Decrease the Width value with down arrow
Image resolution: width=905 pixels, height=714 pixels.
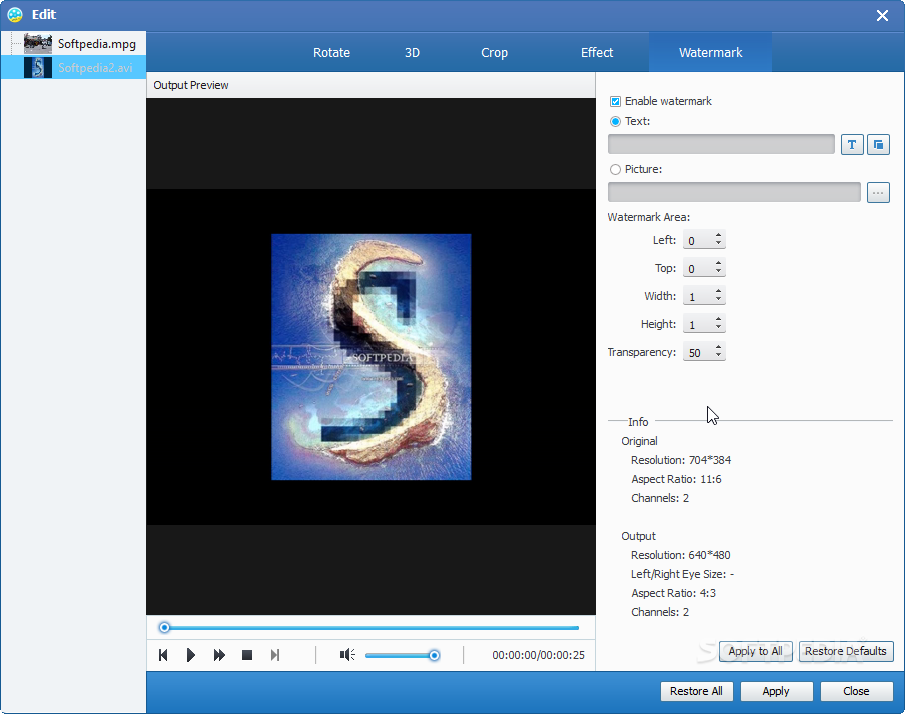pos(719,300)
